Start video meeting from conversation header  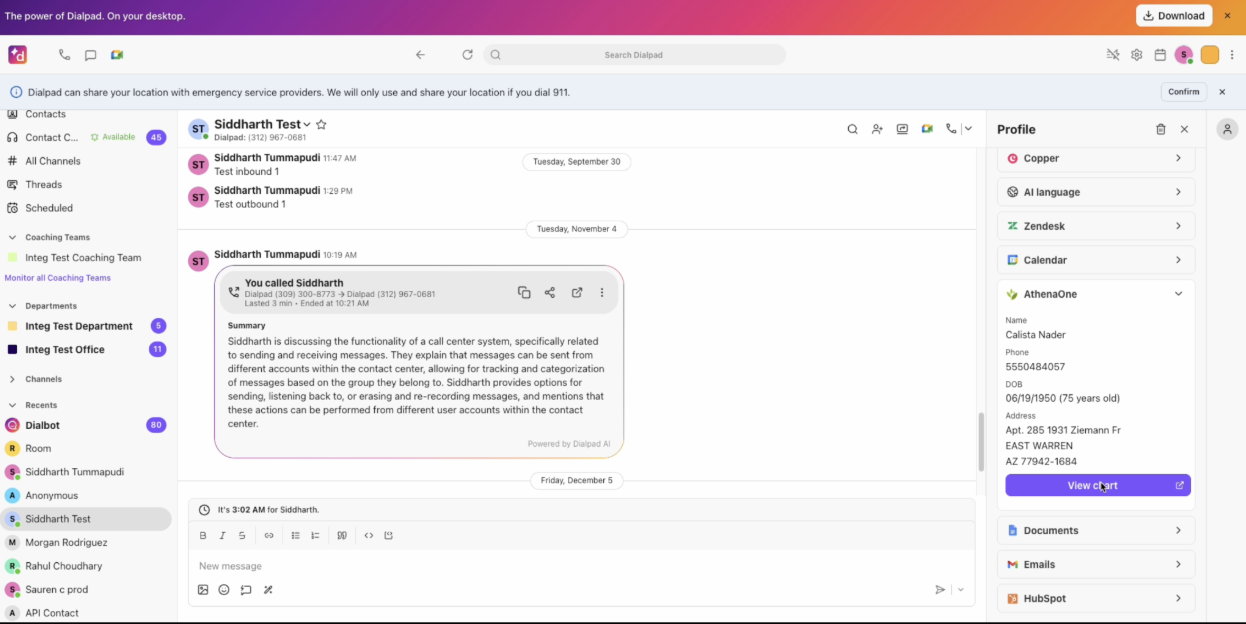[x=927, y=129]
